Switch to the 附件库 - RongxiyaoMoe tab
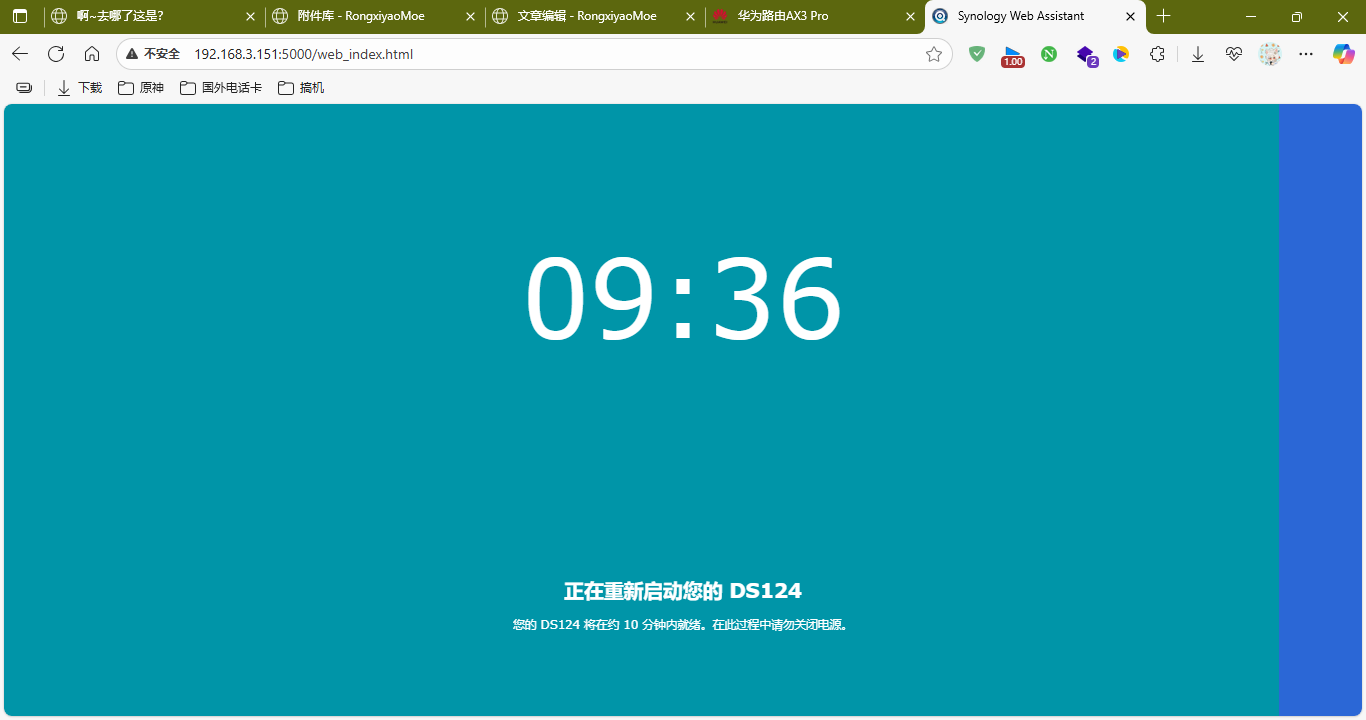This screenshot has height=720, width=1366. (x=374, y=16)
